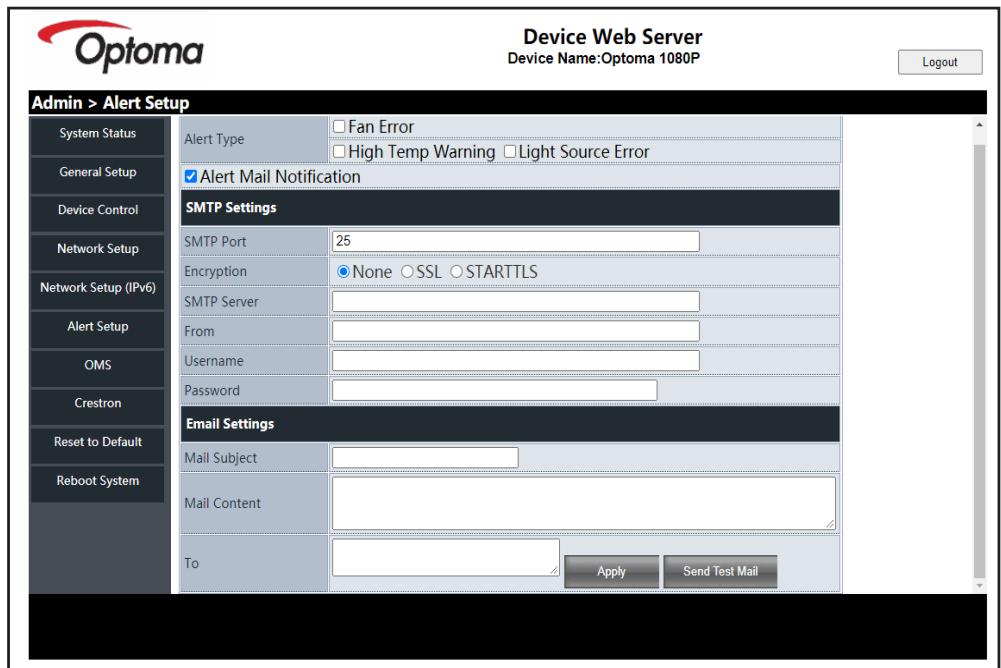Click the Password field
1001x668 pixels.
click(x=494, y=390)
